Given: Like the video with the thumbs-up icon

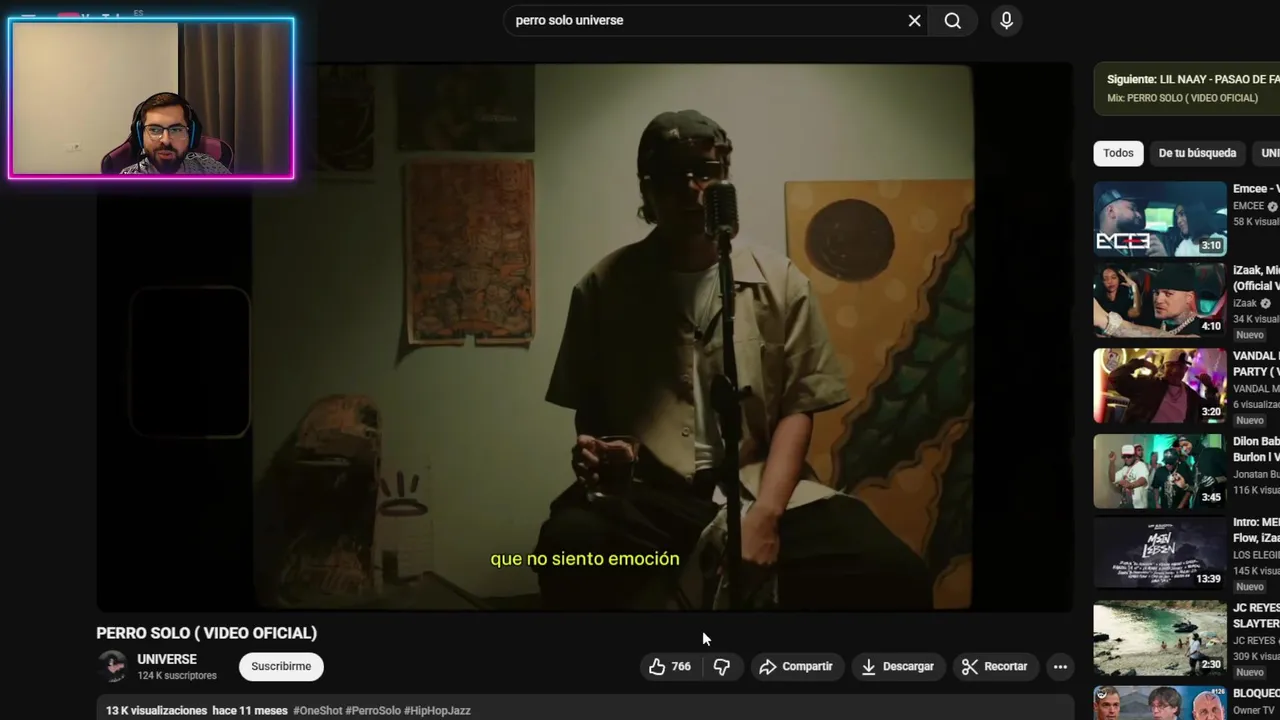Looking at the screenshot, I should point(670,666).
